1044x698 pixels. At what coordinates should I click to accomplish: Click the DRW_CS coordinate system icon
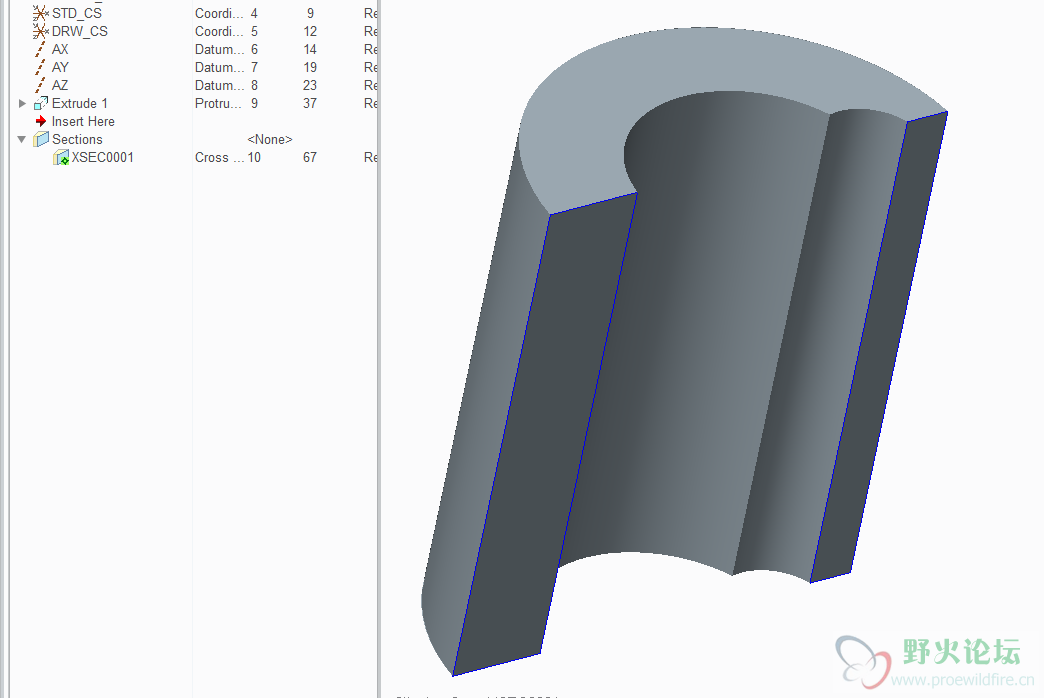pyautogui.click(x=41, y=31)
